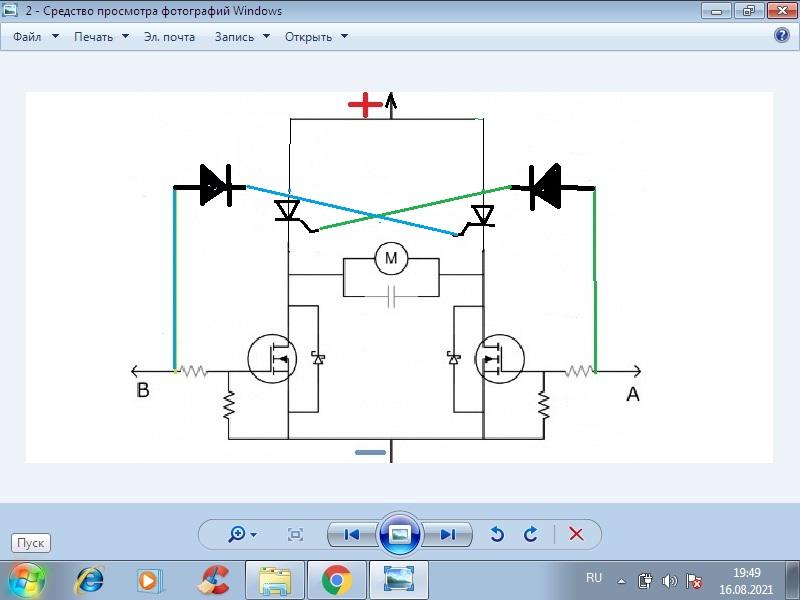Open the Открыть menu
This screenshot has width=800, height=600.
(308, 37)
